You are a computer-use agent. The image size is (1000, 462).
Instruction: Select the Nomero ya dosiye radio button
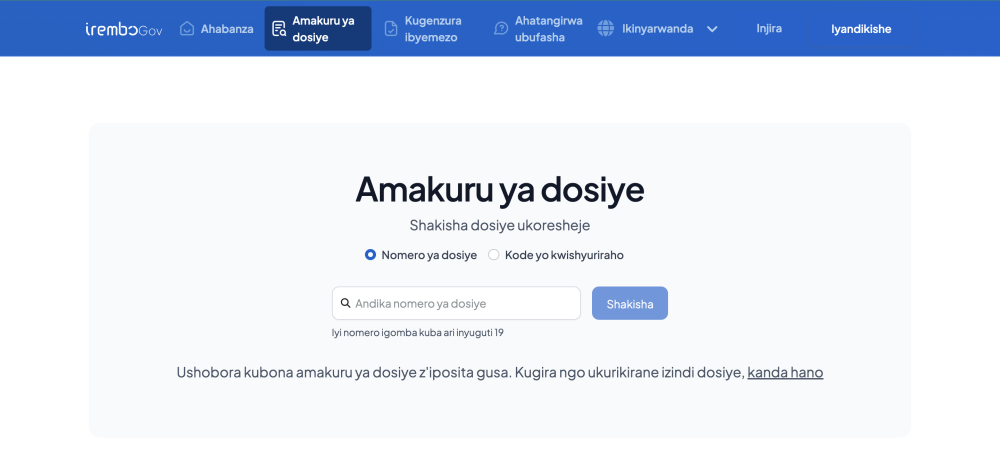(370, 255)
